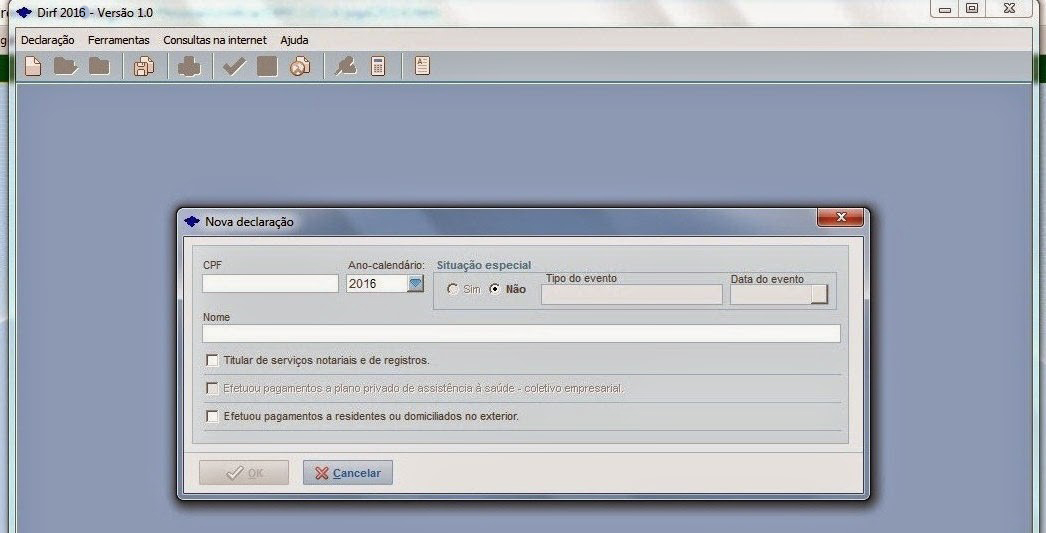Screen dimensions: 1046x533
Task: Click the closed folder icon in toolbar
Action: 99,66
